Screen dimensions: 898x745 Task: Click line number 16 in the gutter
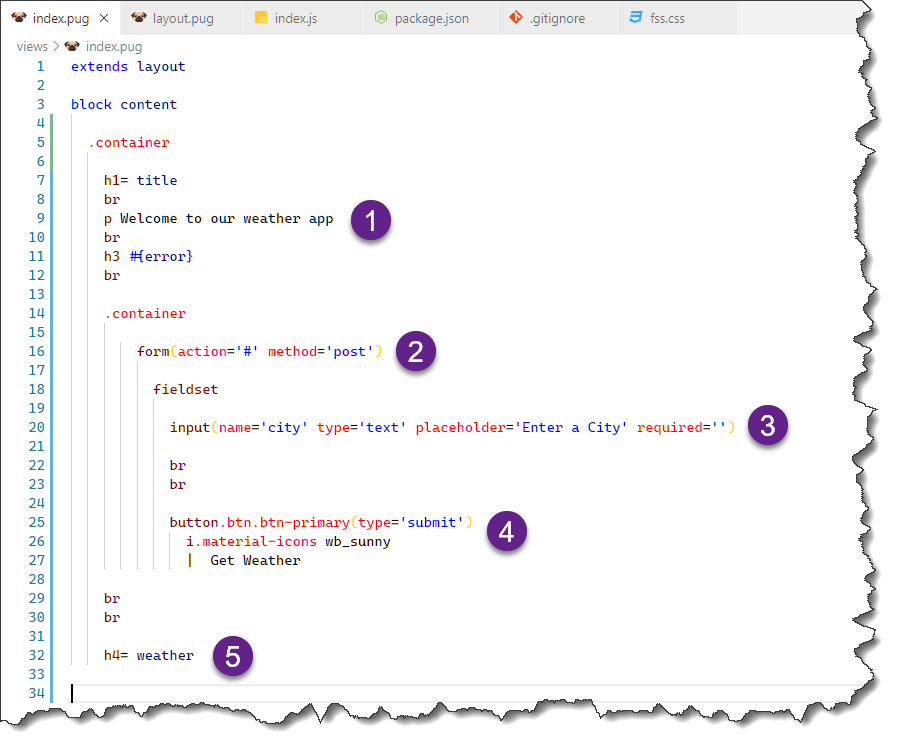[37, 351]
